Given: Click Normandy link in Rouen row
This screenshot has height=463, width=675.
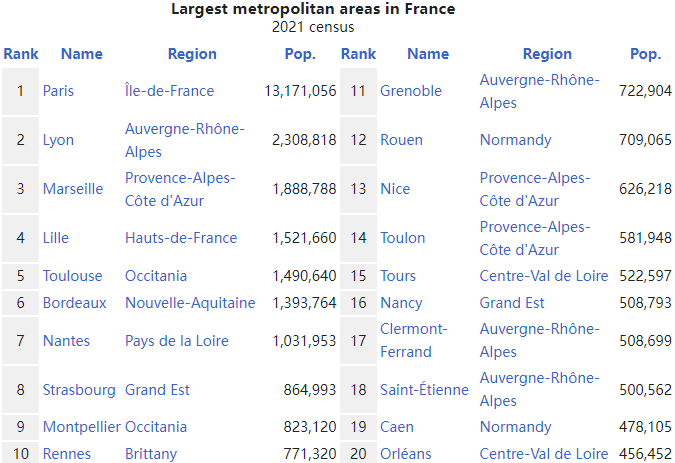Looking at the screenshot, I should click(x=515, y=140).
